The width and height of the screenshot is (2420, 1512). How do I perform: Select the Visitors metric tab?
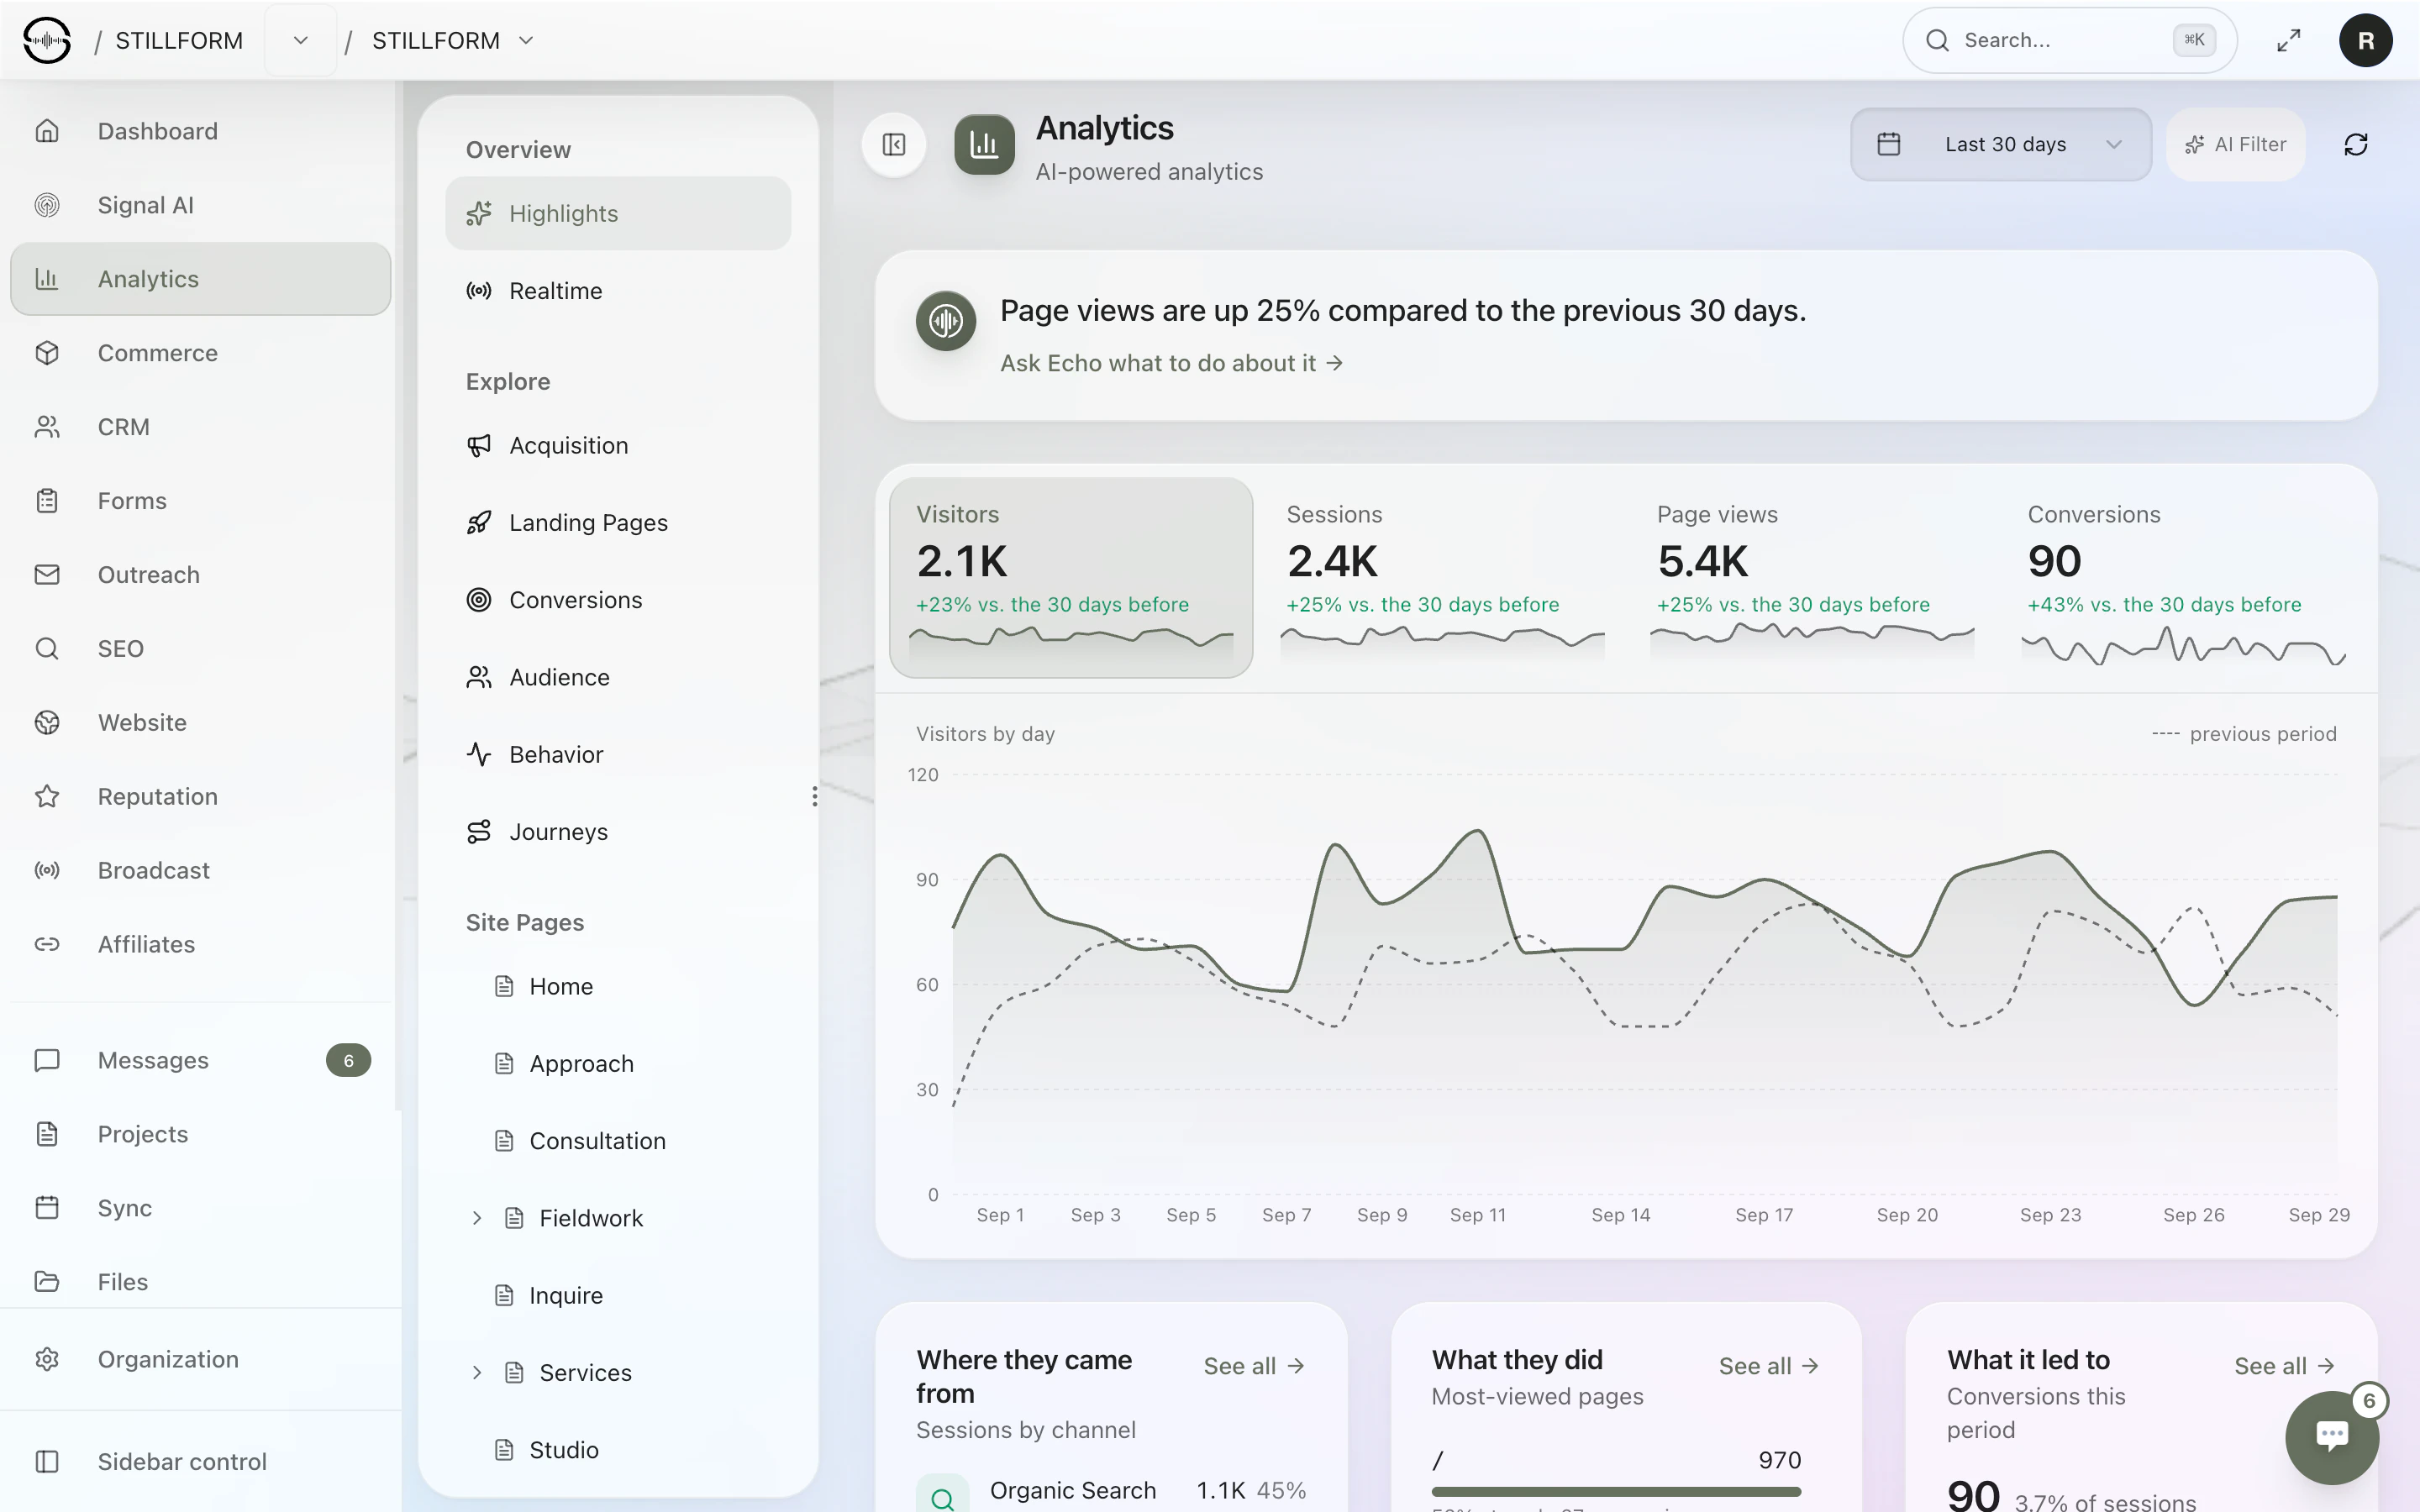point(1071,578)
